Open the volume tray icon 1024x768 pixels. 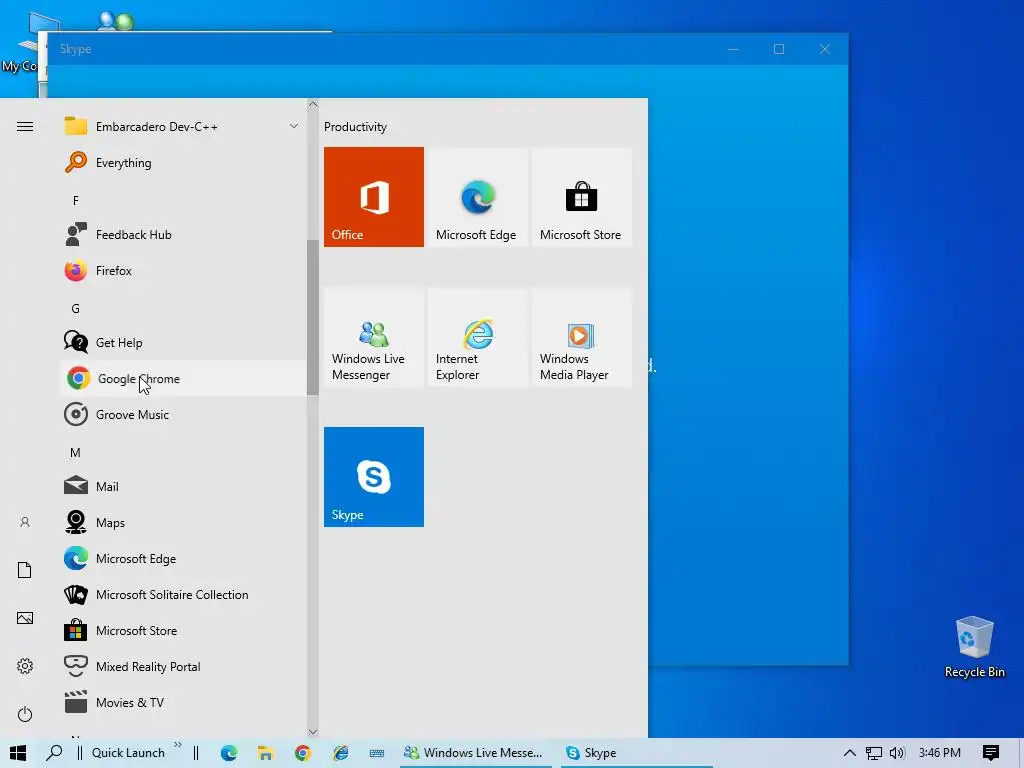pos(897,753)
